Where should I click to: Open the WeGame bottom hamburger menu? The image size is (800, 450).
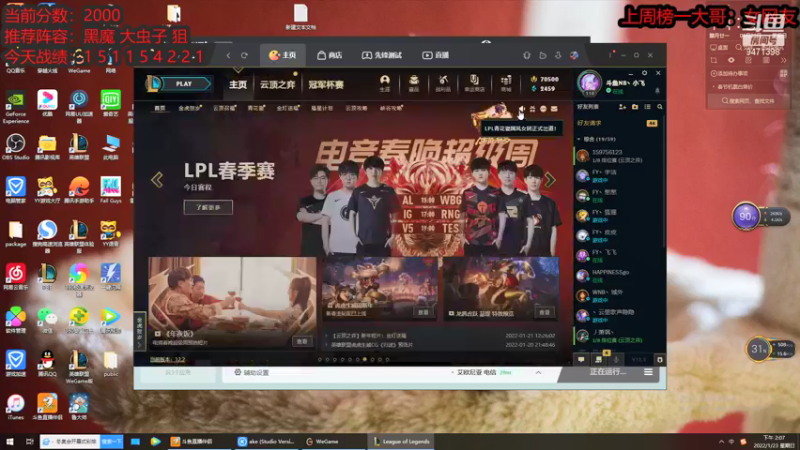(x=648, y=372)
